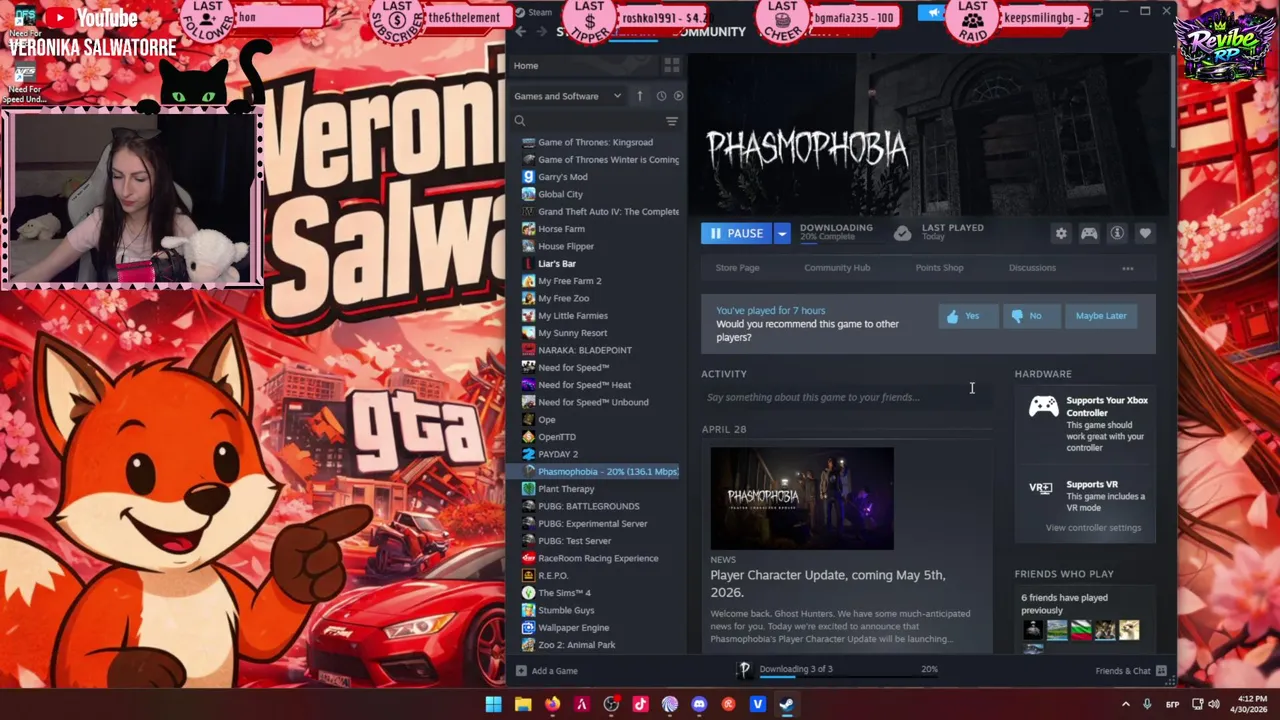Toggle sort order arrow beside Games and Software

coord(640,96)
